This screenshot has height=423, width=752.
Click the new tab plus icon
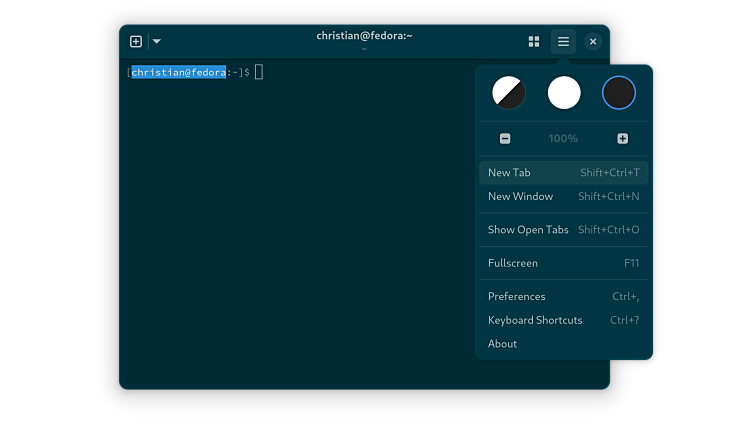click(136, 41)
